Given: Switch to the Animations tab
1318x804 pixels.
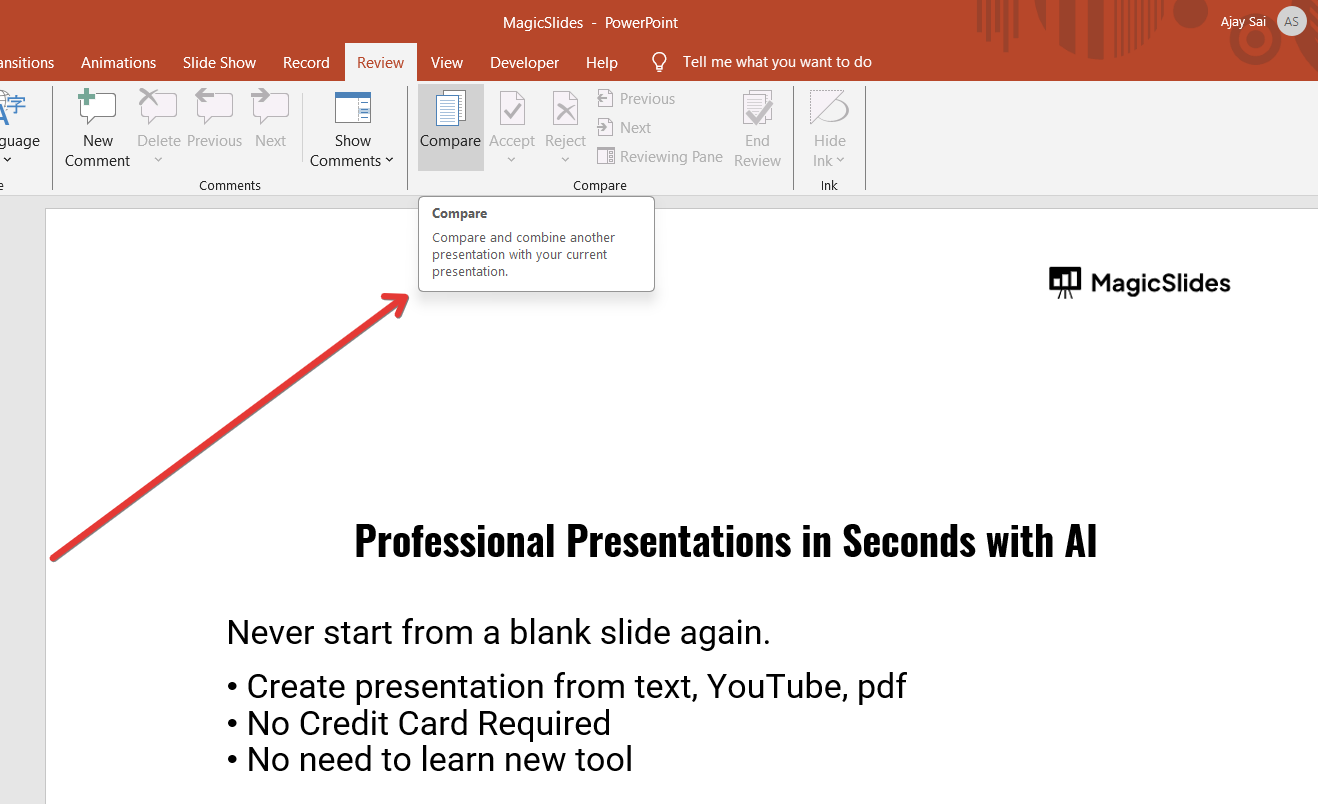Looking at the screenshot, I should (119, 62).
